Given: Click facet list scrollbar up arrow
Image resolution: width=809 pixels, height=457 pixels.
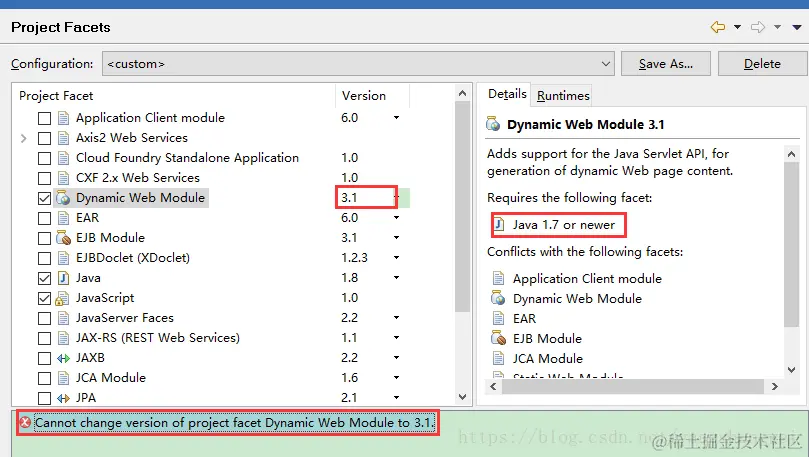Looking at the screenshot, I should click(462, 93).
